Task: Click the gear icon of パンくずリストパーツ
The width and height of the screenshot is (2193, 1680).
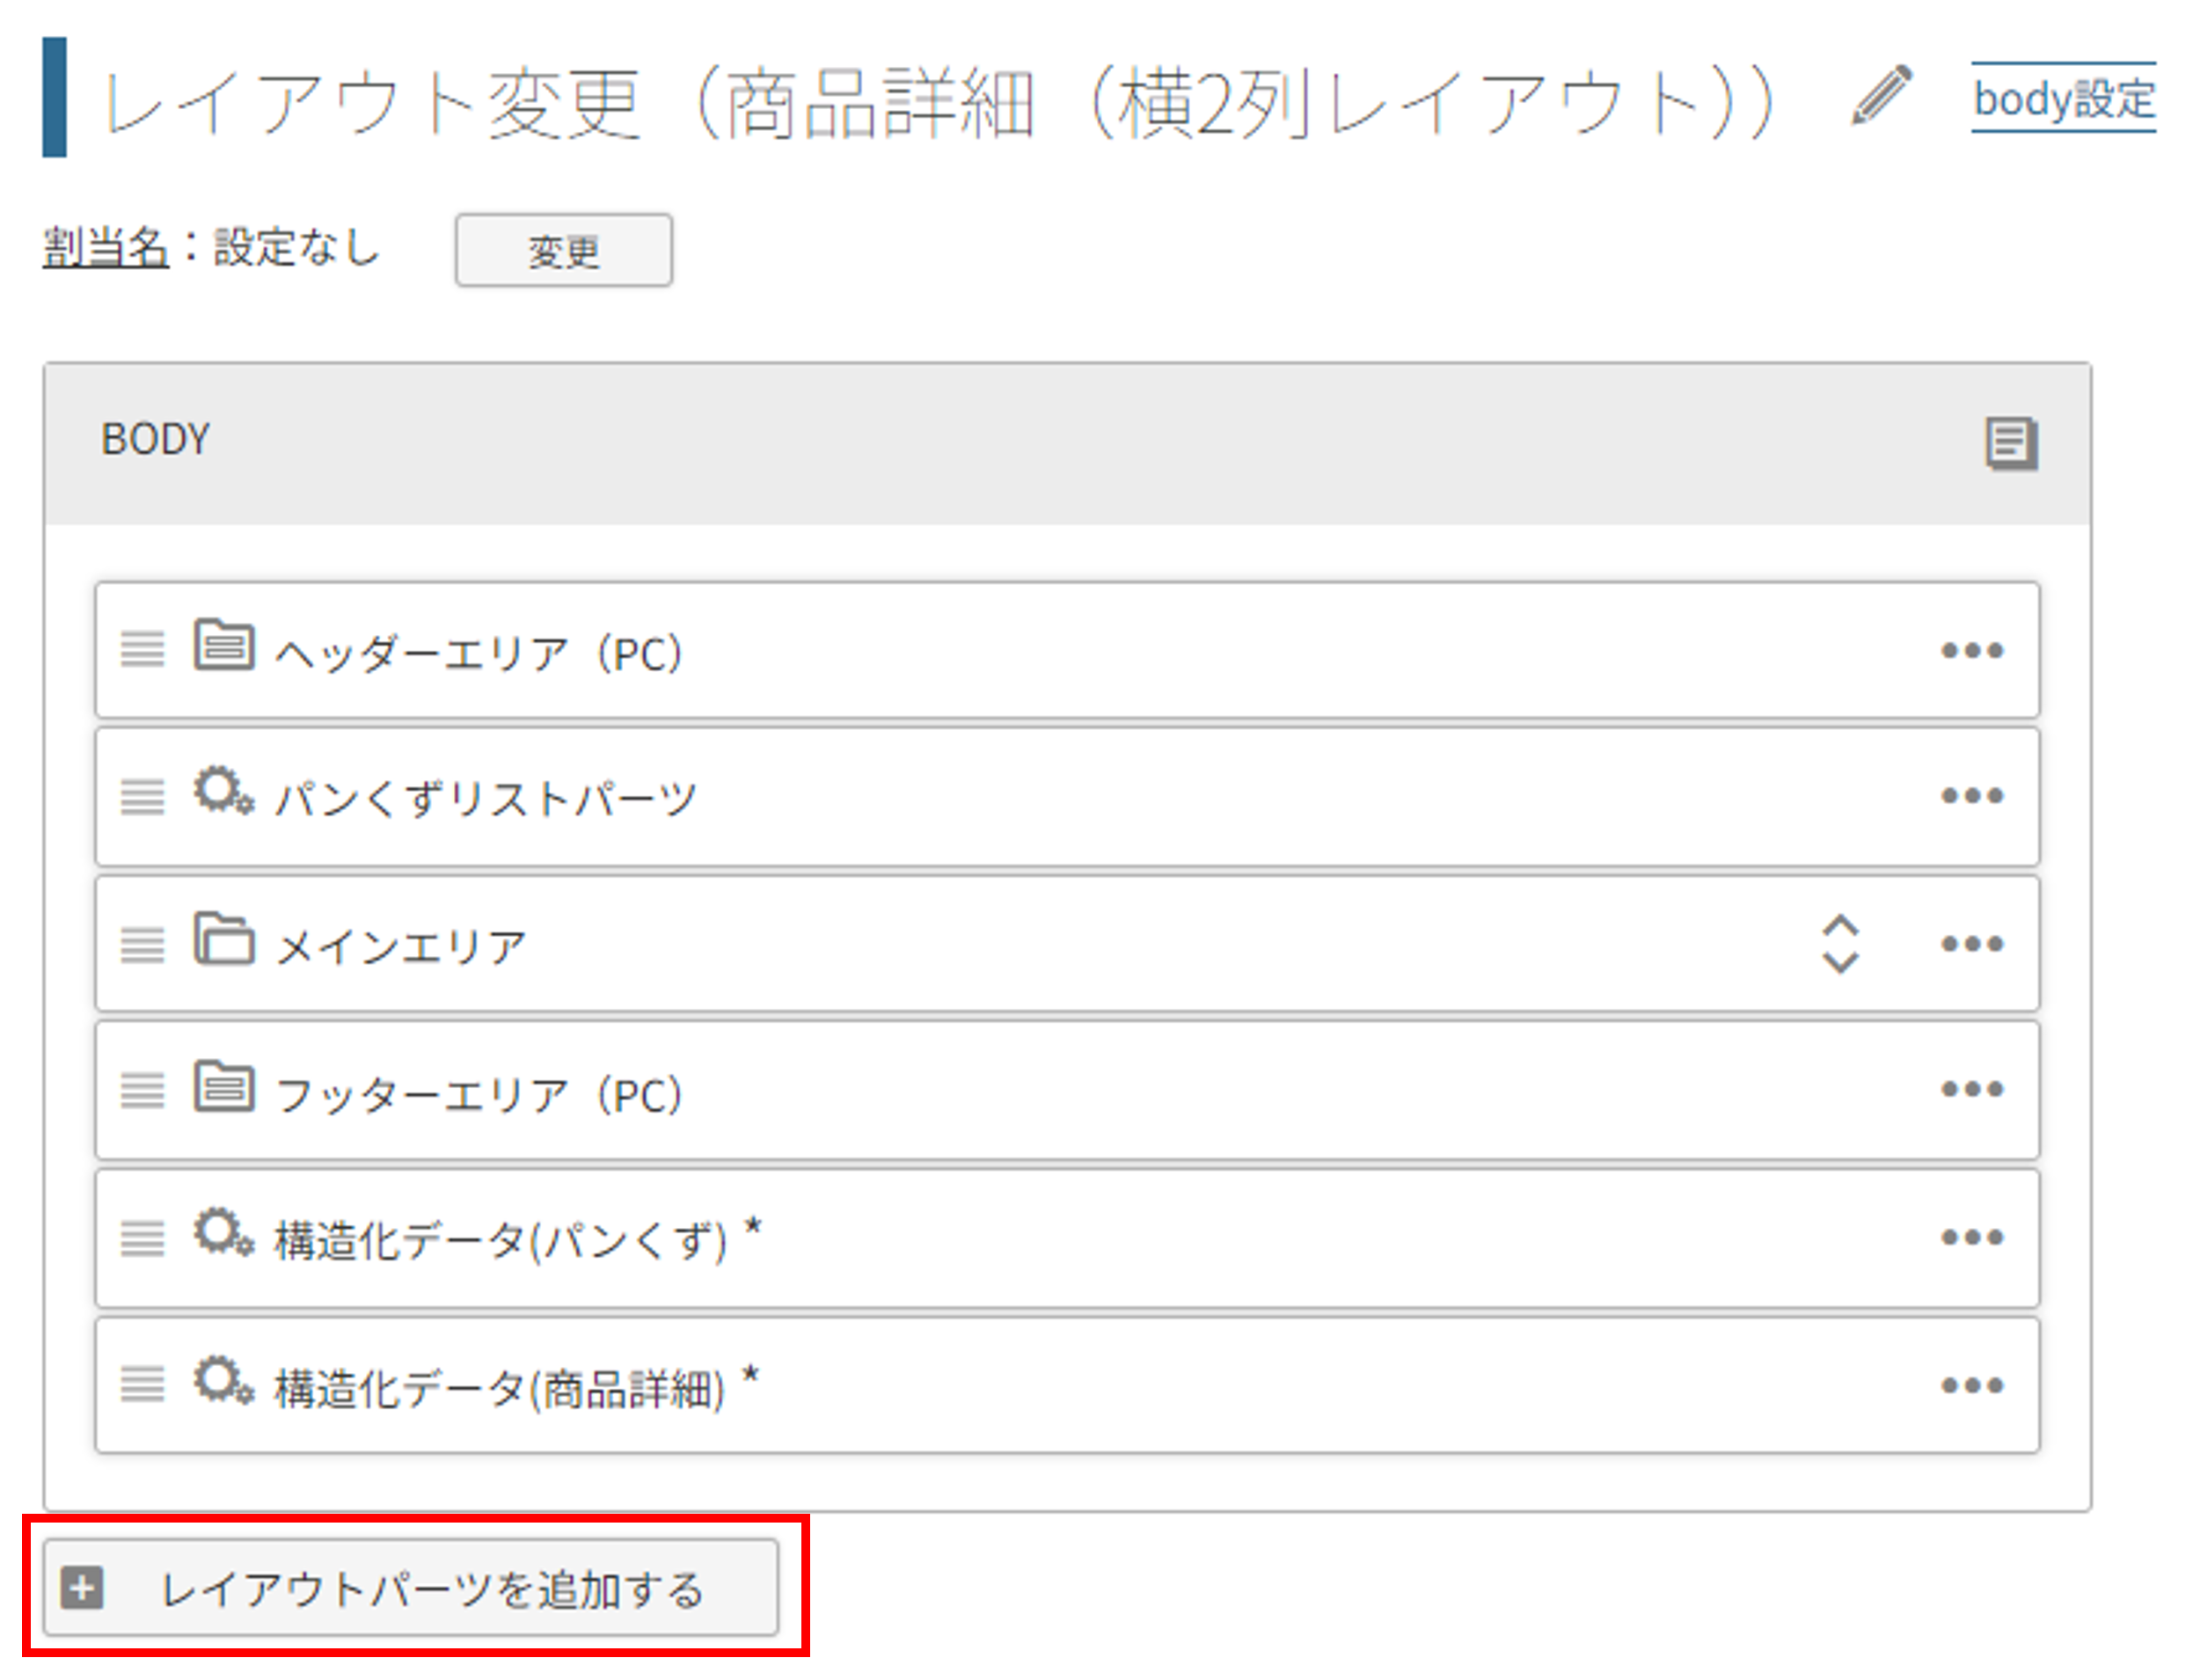Action: coord(224,792)
